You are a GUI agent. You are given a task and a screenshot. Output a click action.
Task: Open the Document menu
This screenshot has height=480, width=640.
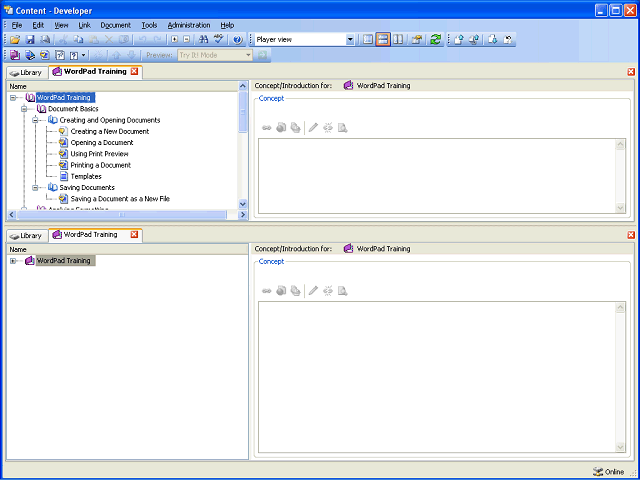116,25
